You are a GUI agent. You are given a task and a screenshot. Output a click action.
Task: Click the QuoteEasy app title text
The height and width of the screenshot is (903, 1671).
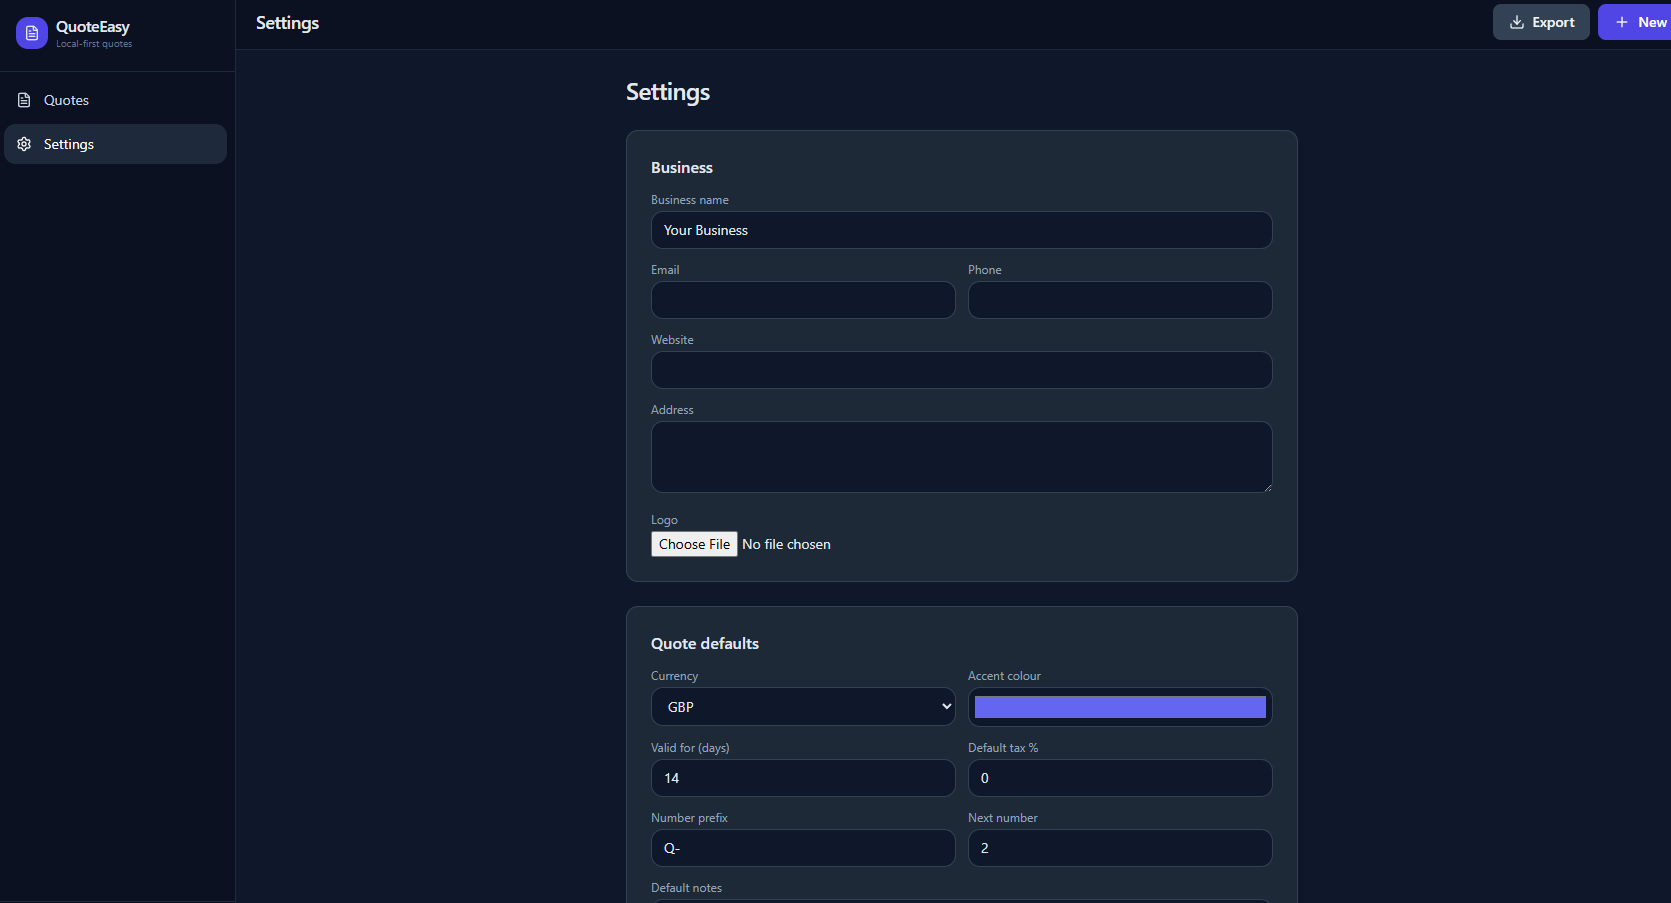click(x=93, y=27)
